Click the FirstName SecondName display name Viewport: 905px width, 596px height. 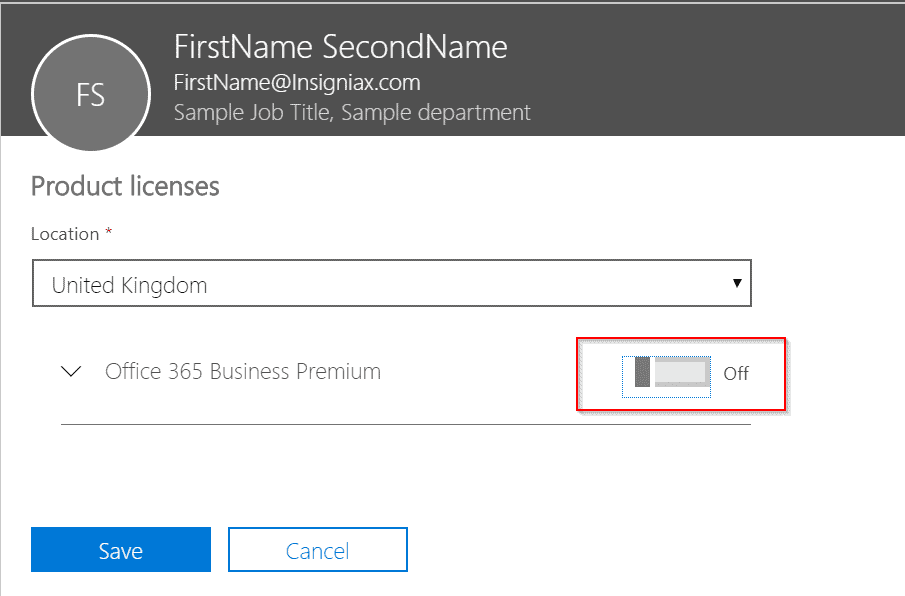(341, 47)
